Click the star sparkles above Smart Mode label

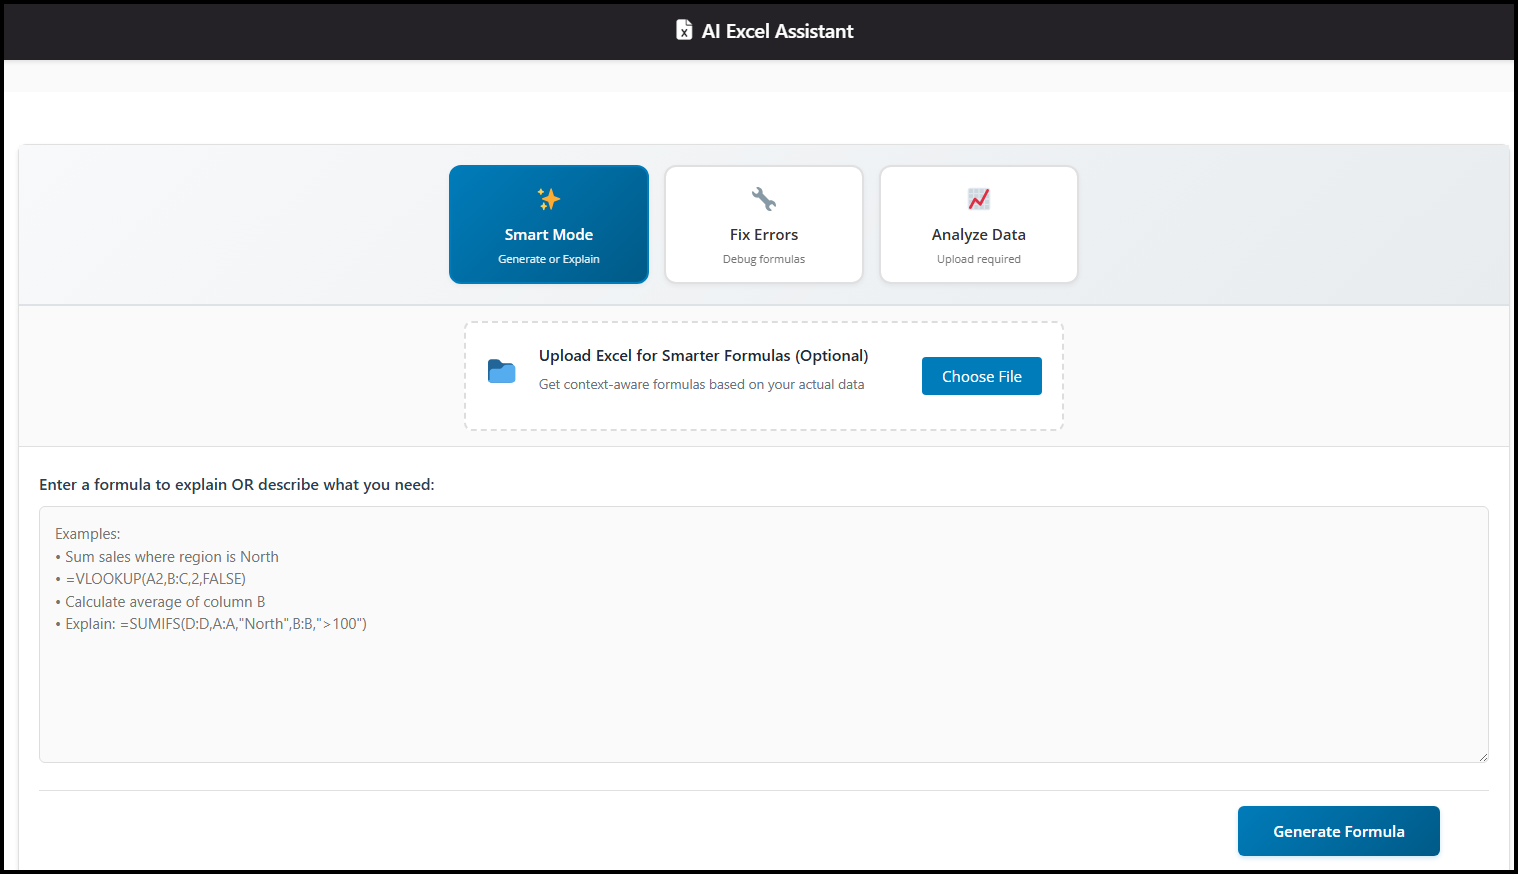pyautogui.click(x=548, y=198)
